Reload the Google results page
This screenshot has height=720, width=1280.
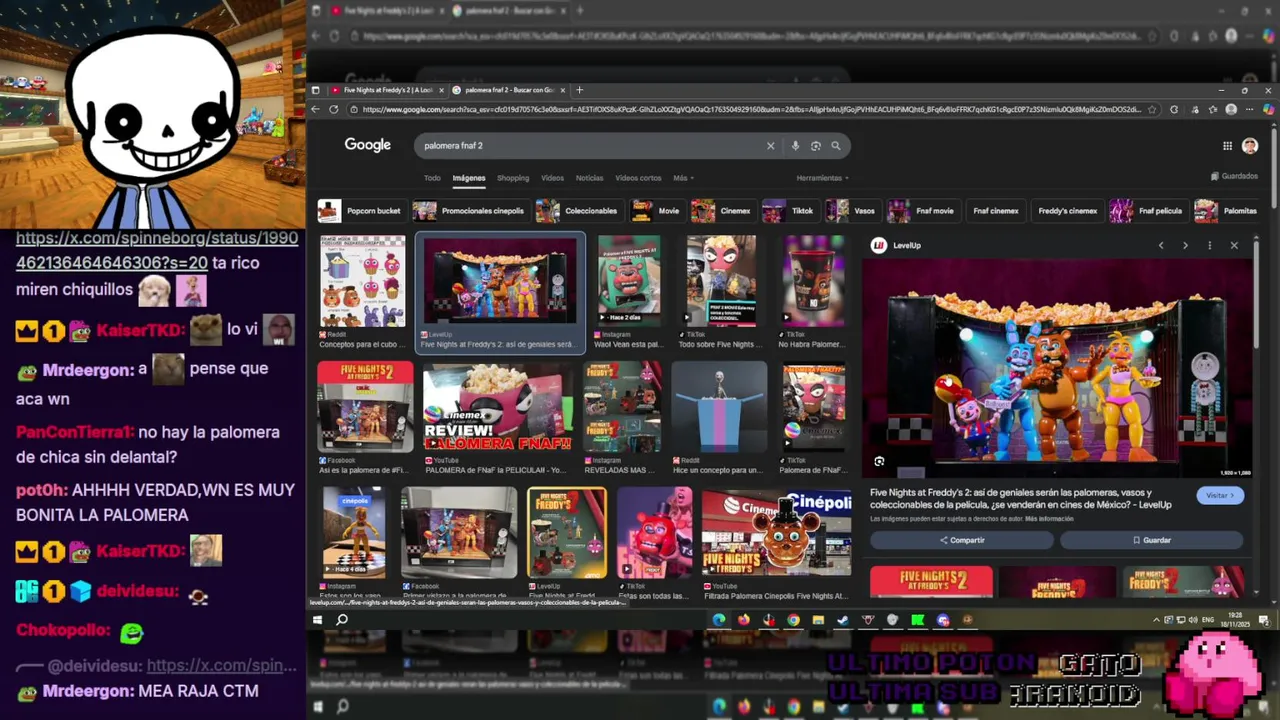point(333,109)
